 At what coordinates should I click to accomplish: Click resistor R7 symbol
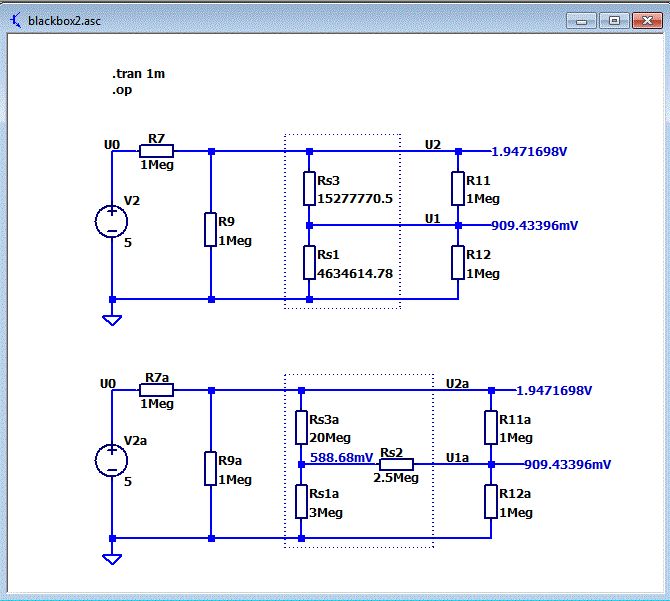click(156, 151)
